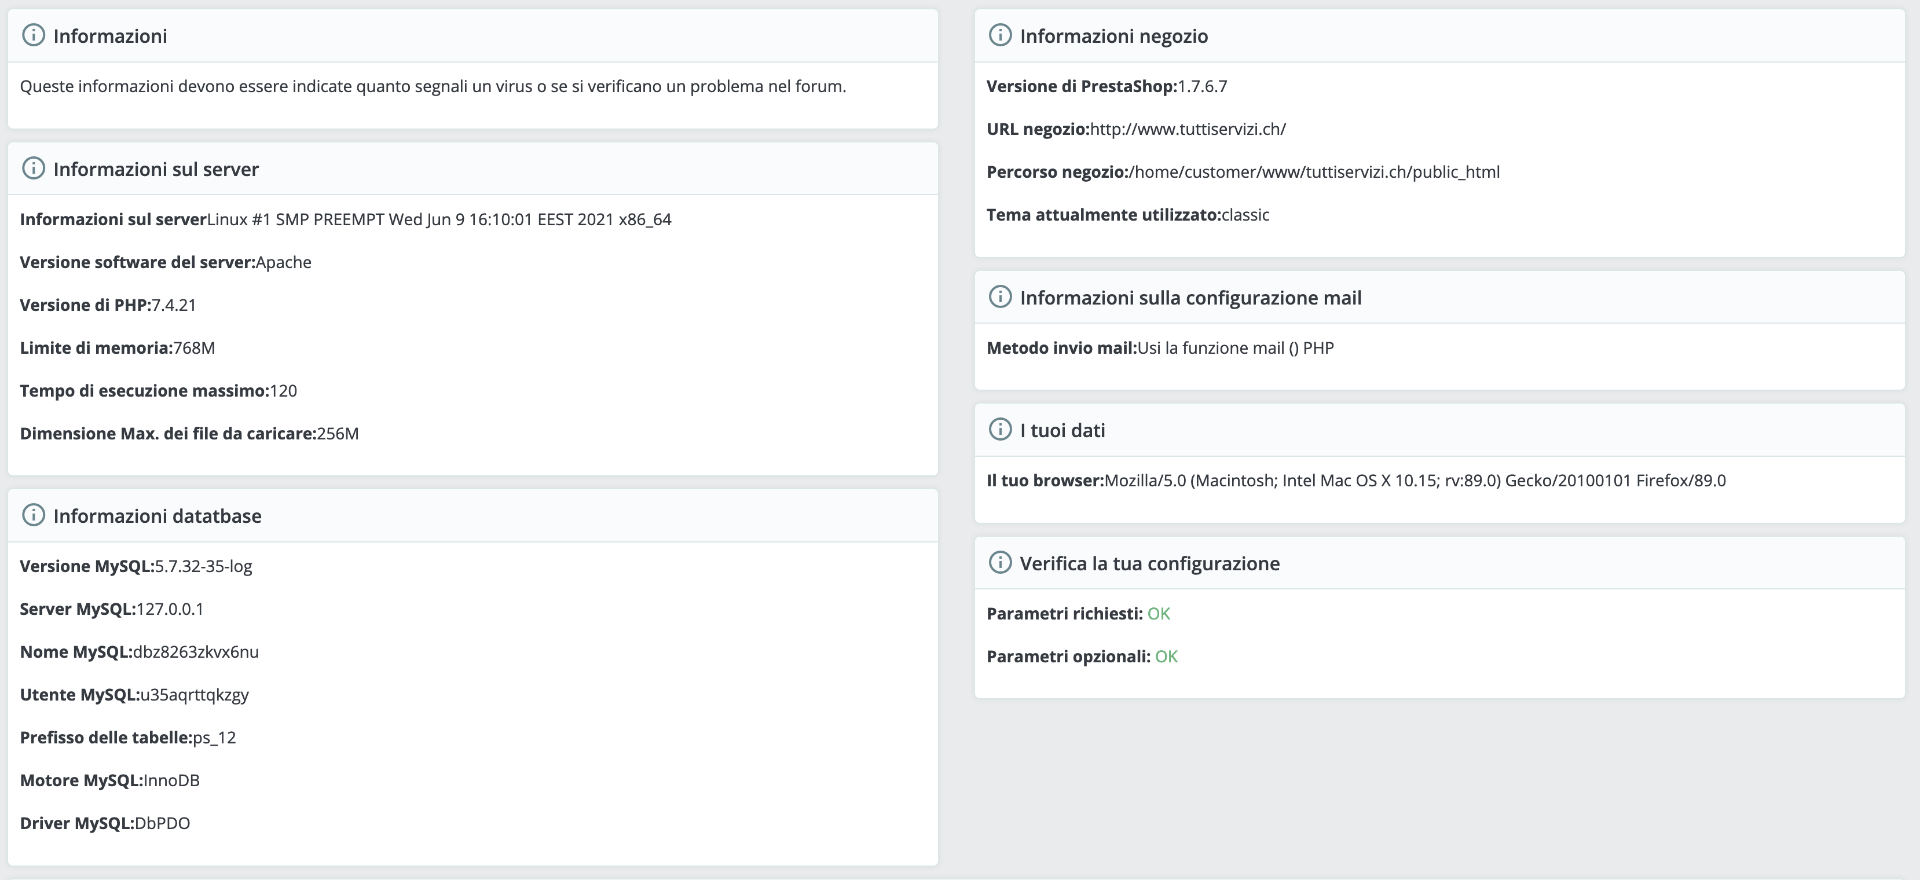
Task: Click the green OK for Parametri richiesti
Action: [1158, 614]
